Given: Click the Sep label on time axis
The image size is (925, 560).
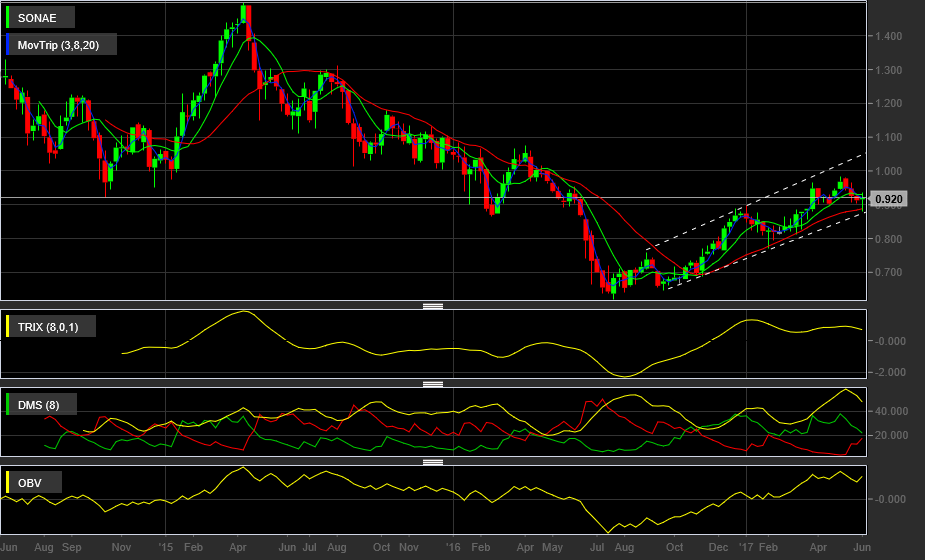Looking at the screenshot, I should pyautogui.click(x=71, y=547).
